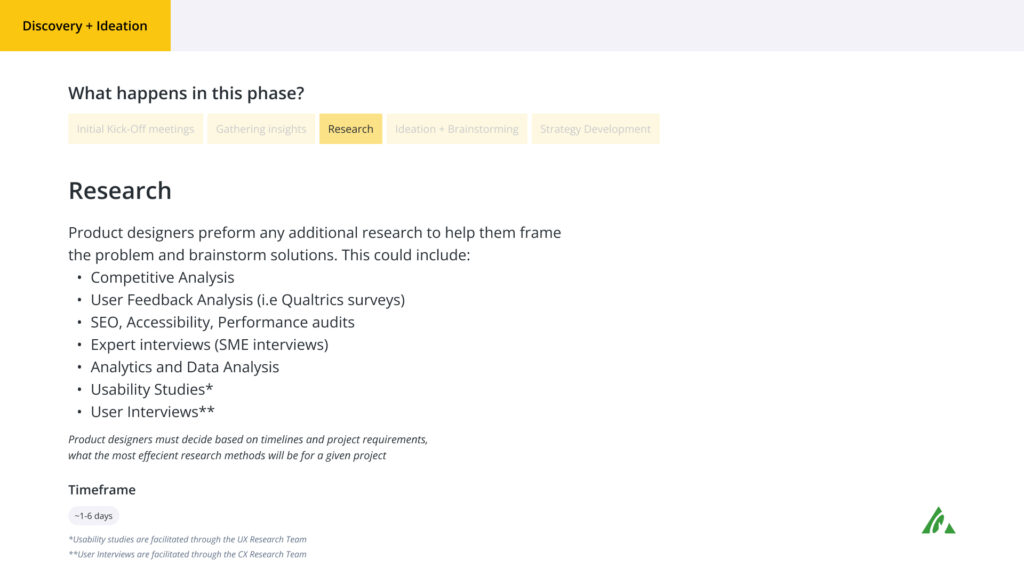
Task: Click the What happens in this phase heading
Action: [x=186, y=93]
